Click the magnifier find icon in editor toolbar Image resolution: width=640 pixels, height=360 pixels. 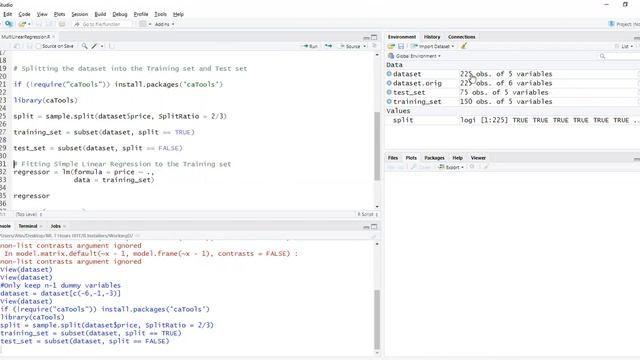[84, 46]
